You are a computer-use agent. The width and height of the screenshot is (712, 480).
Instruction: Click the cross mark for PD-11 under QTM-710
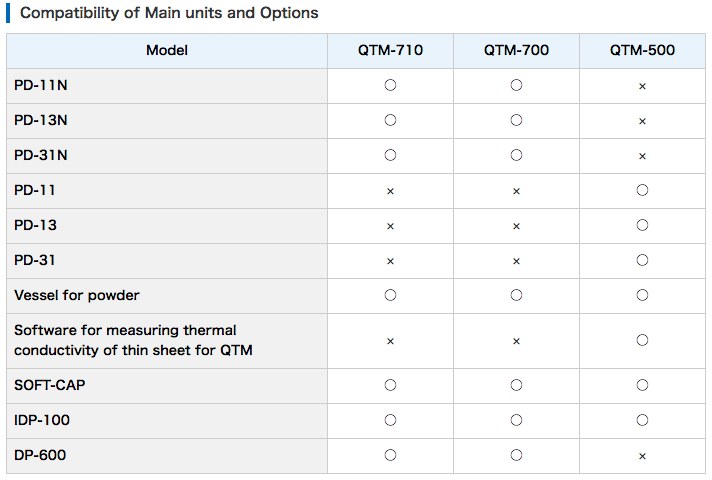coord(390,191)
